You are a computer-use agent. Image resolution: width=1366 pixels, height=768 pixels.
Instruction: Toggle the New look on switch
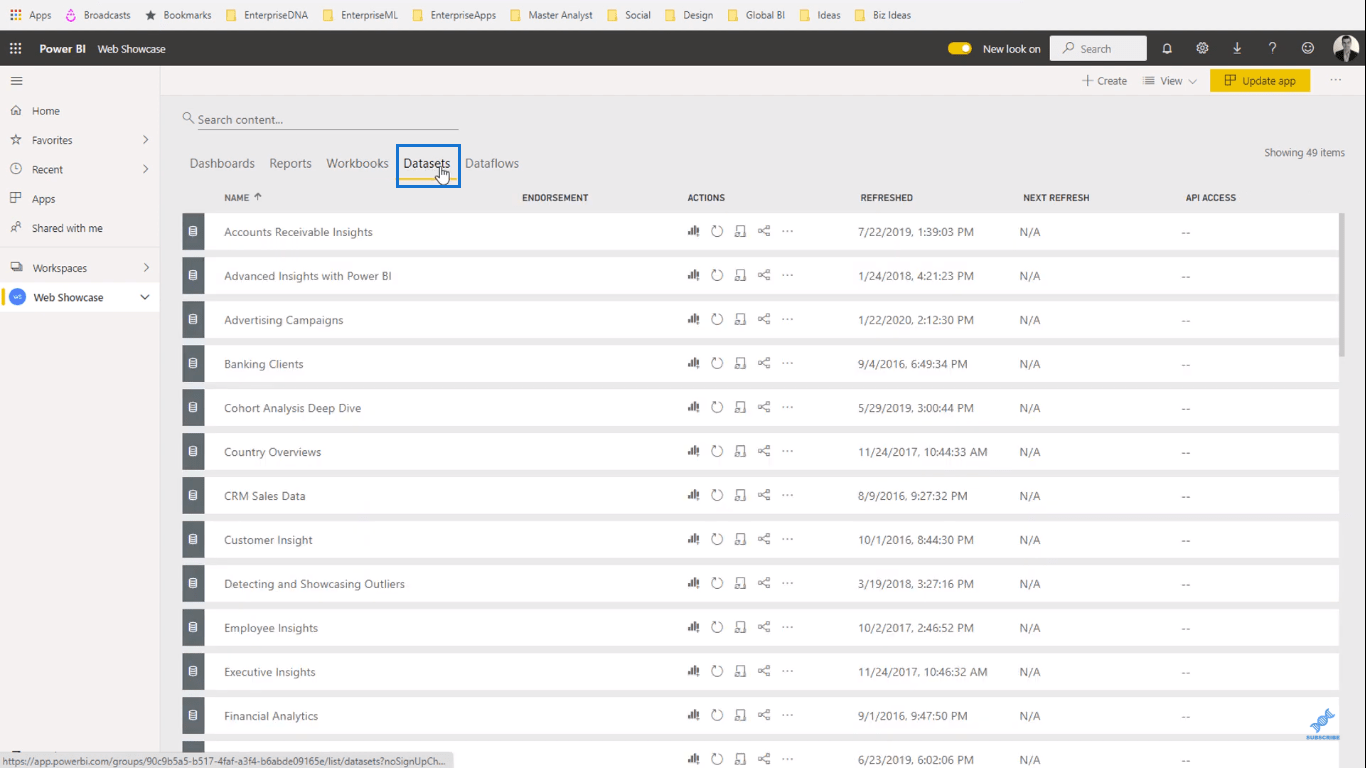click(960, 48)
